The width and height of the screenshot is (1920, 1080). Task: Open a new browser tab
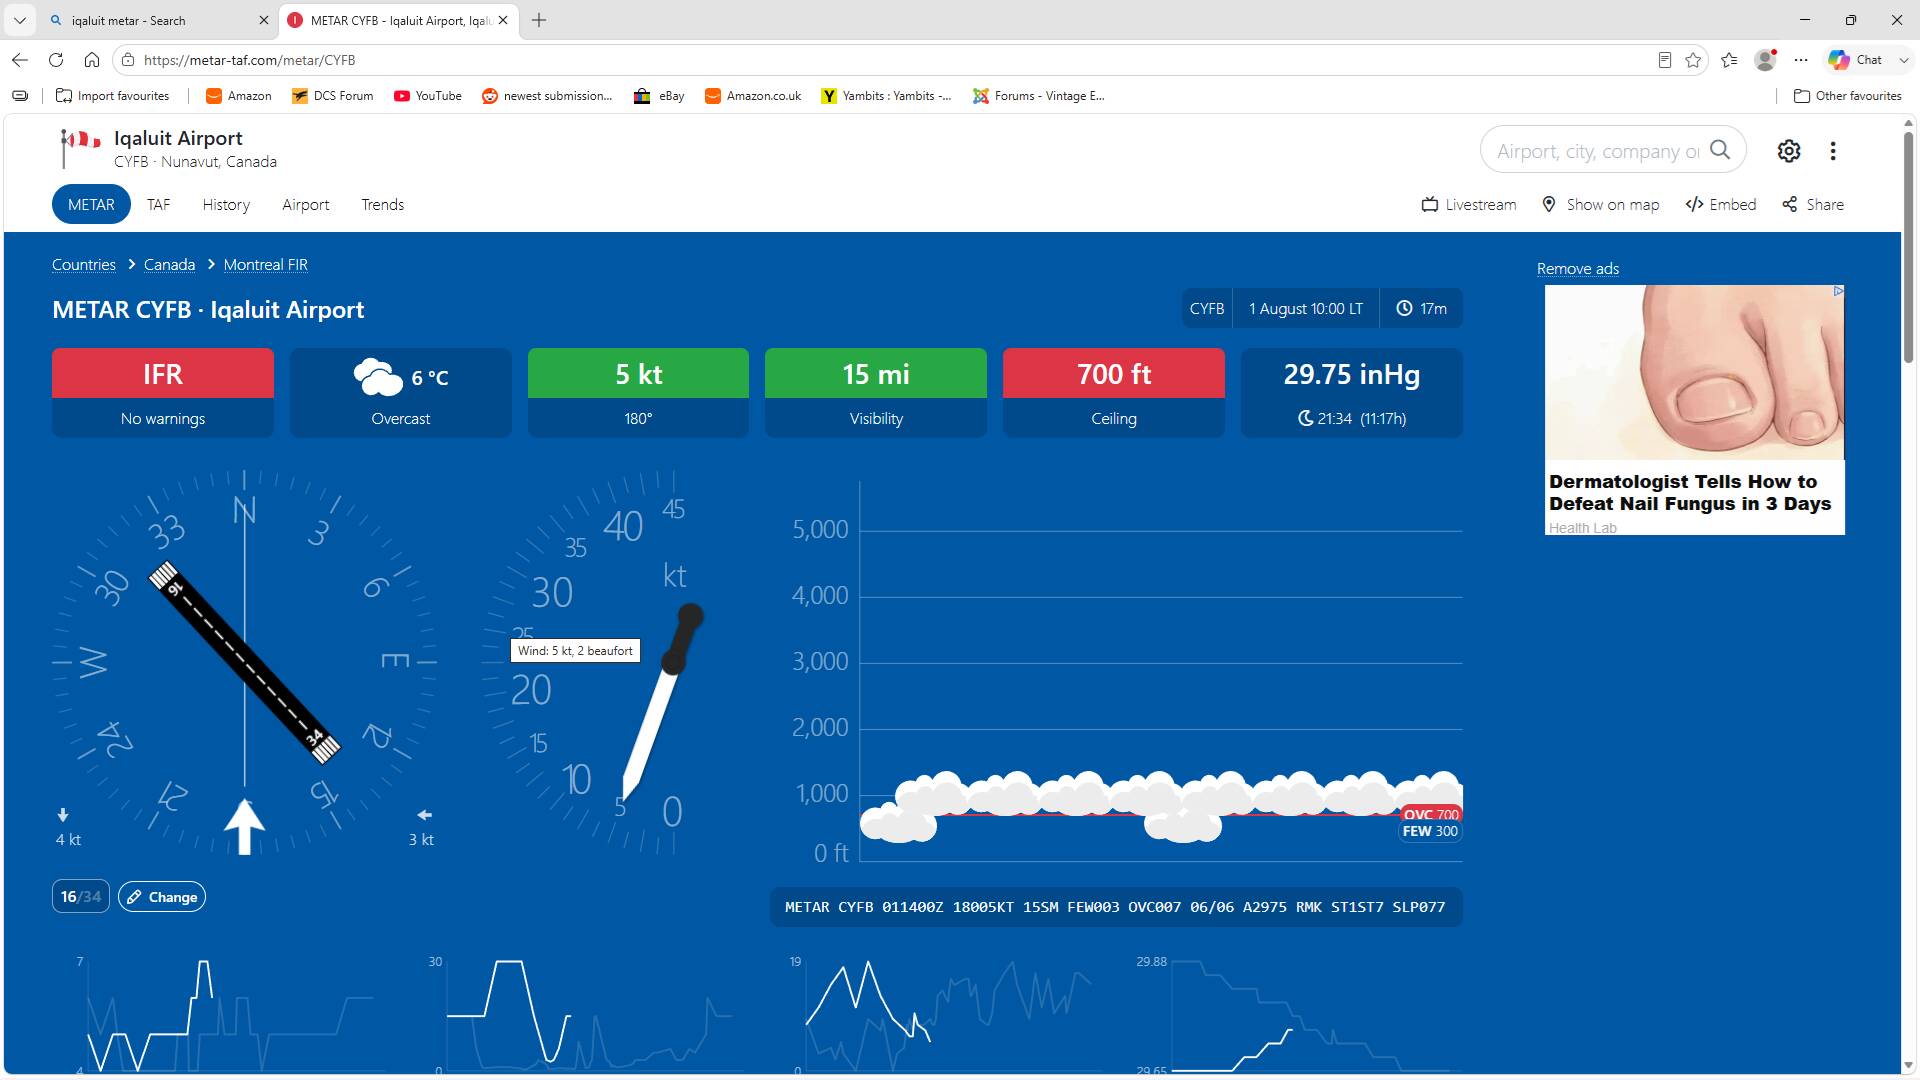[539, 20]
